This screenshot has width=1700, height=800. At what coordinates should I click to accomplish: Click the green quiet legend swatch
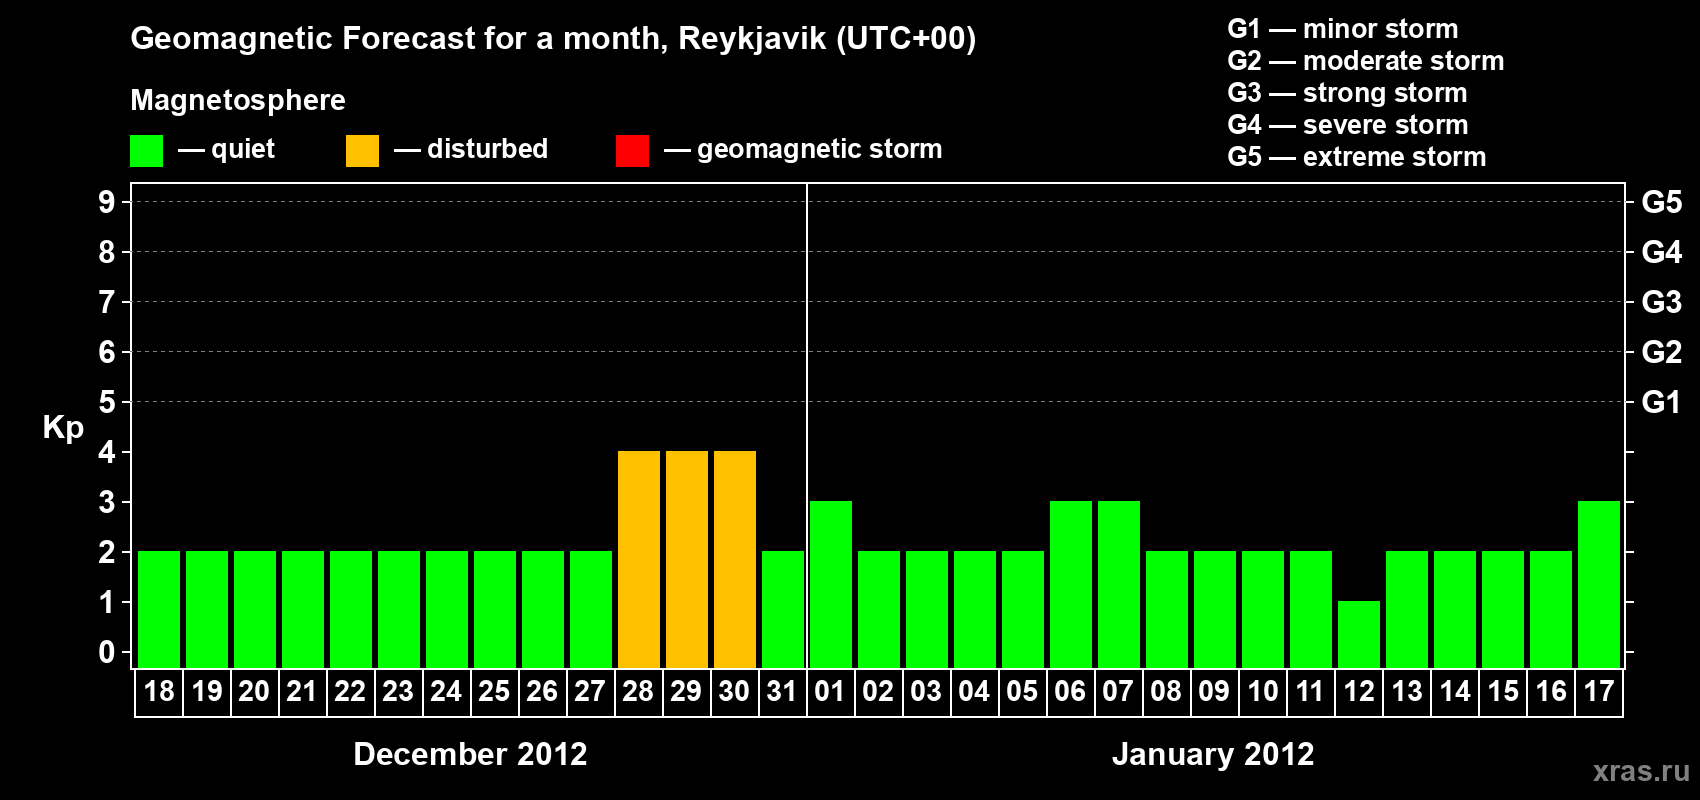point(146,151)
